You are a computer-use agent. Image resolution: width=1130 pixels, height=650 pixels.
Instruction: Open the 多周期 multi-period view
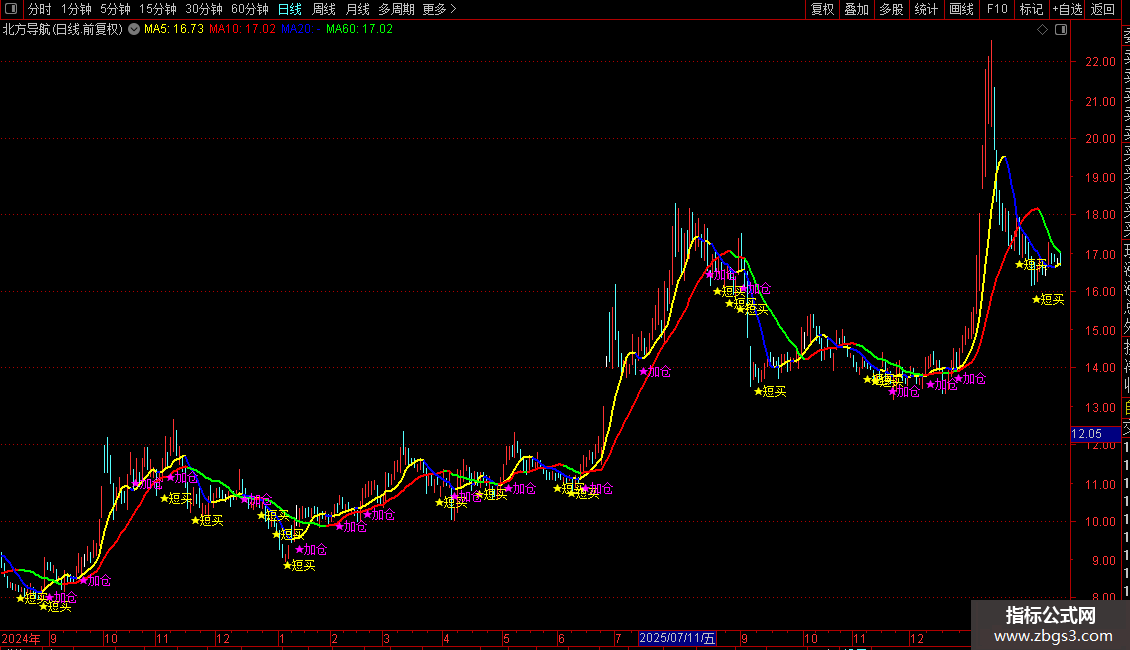coord(396,9)
